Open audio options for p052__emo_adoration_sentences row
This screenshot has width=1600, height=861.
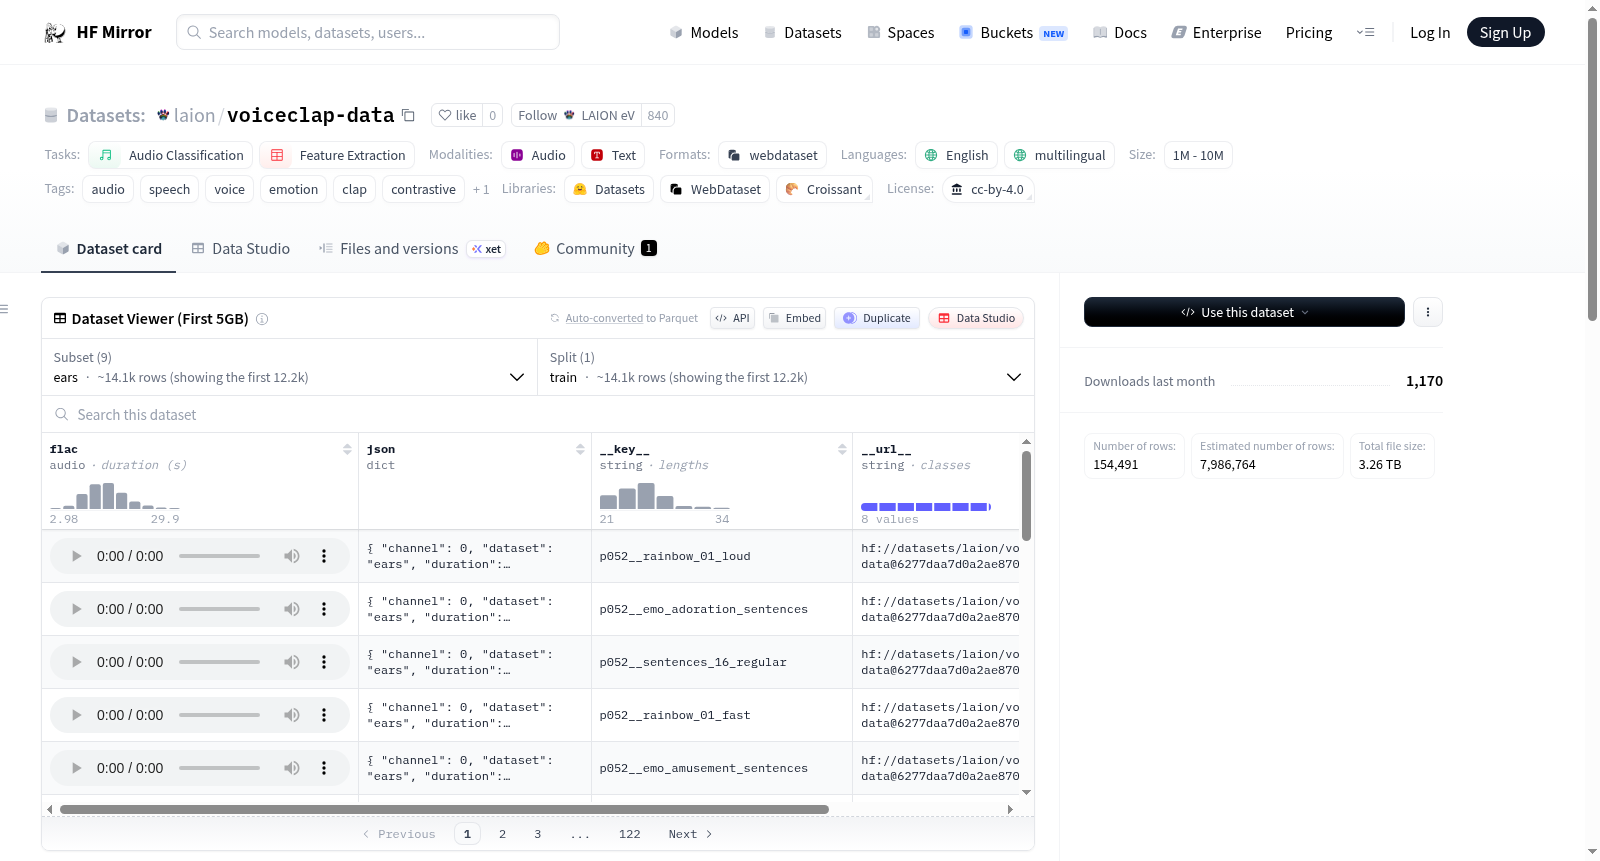click(x=324, y=609)
